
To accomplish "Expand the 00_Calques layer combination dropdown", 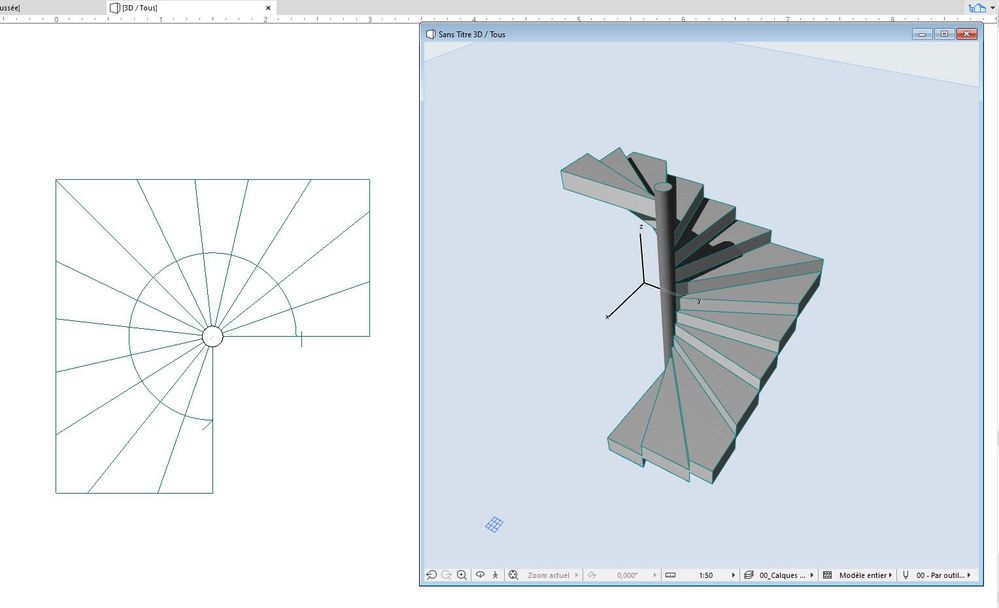I will (x=786, y=576).
